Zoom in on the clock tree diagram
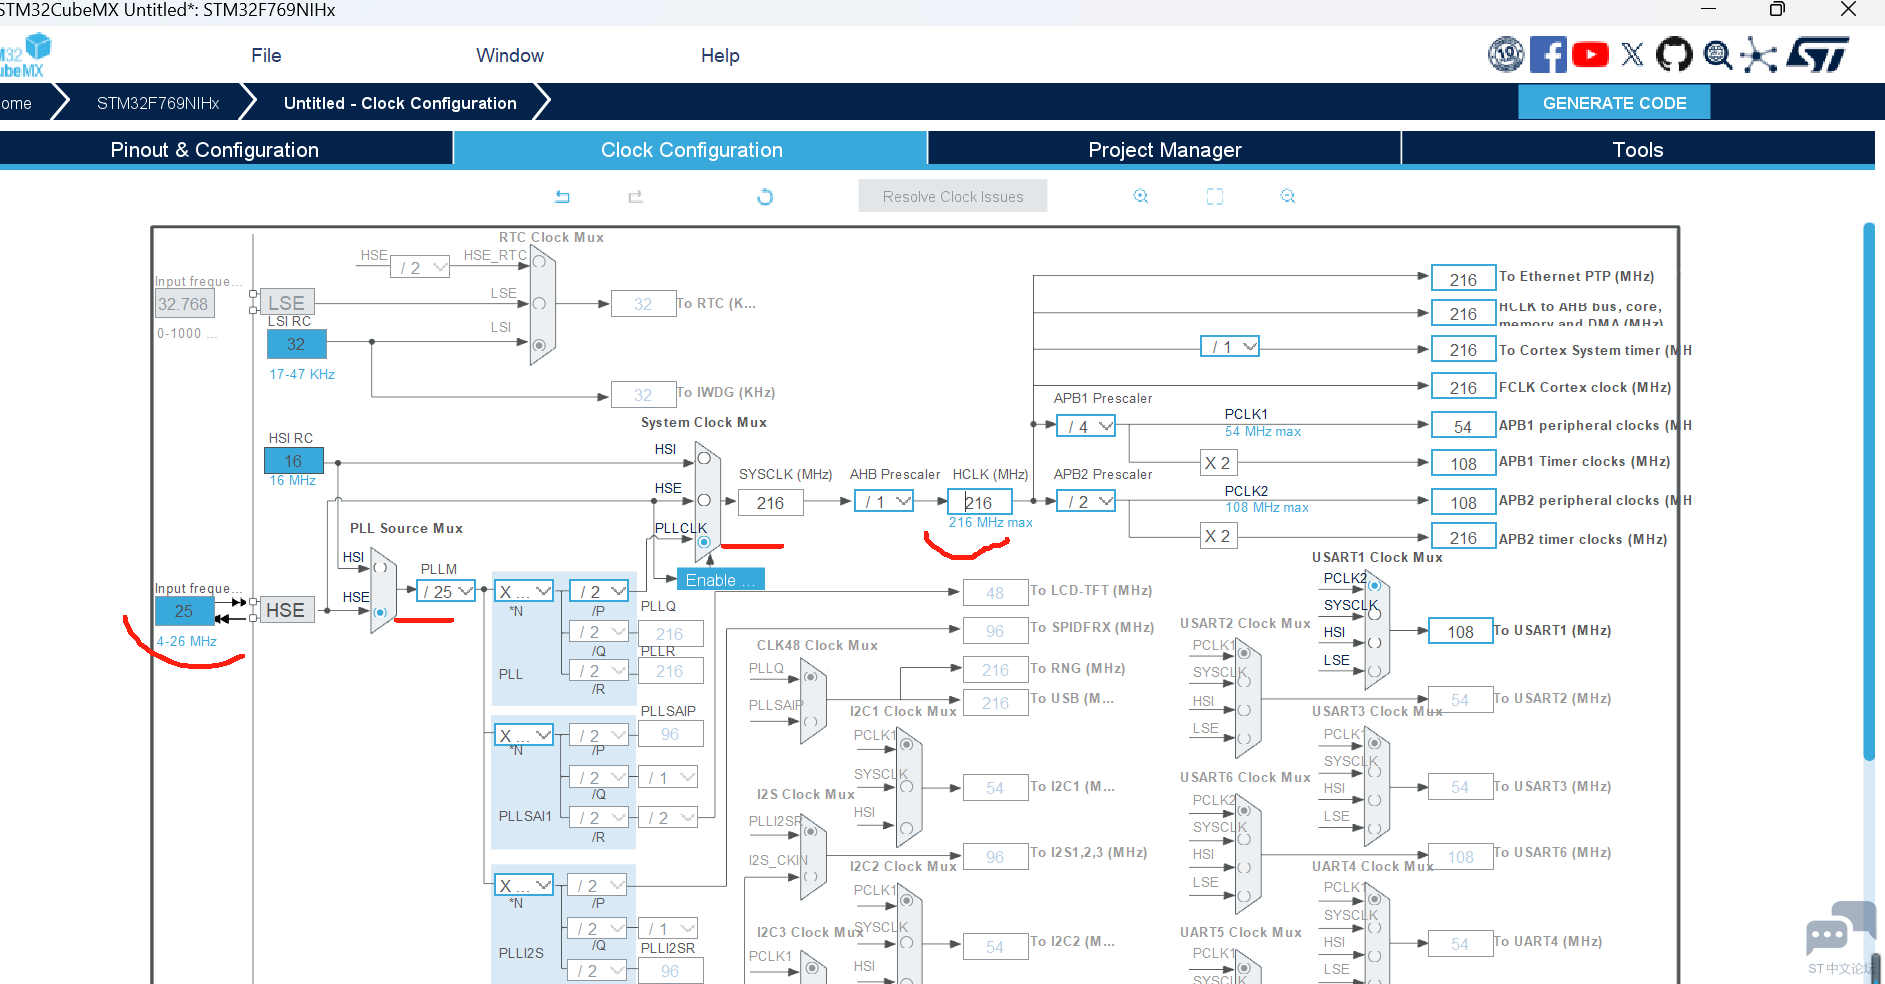This screenshot has height=984, width=1885. pyautogui.click(x=1141, y=197)
